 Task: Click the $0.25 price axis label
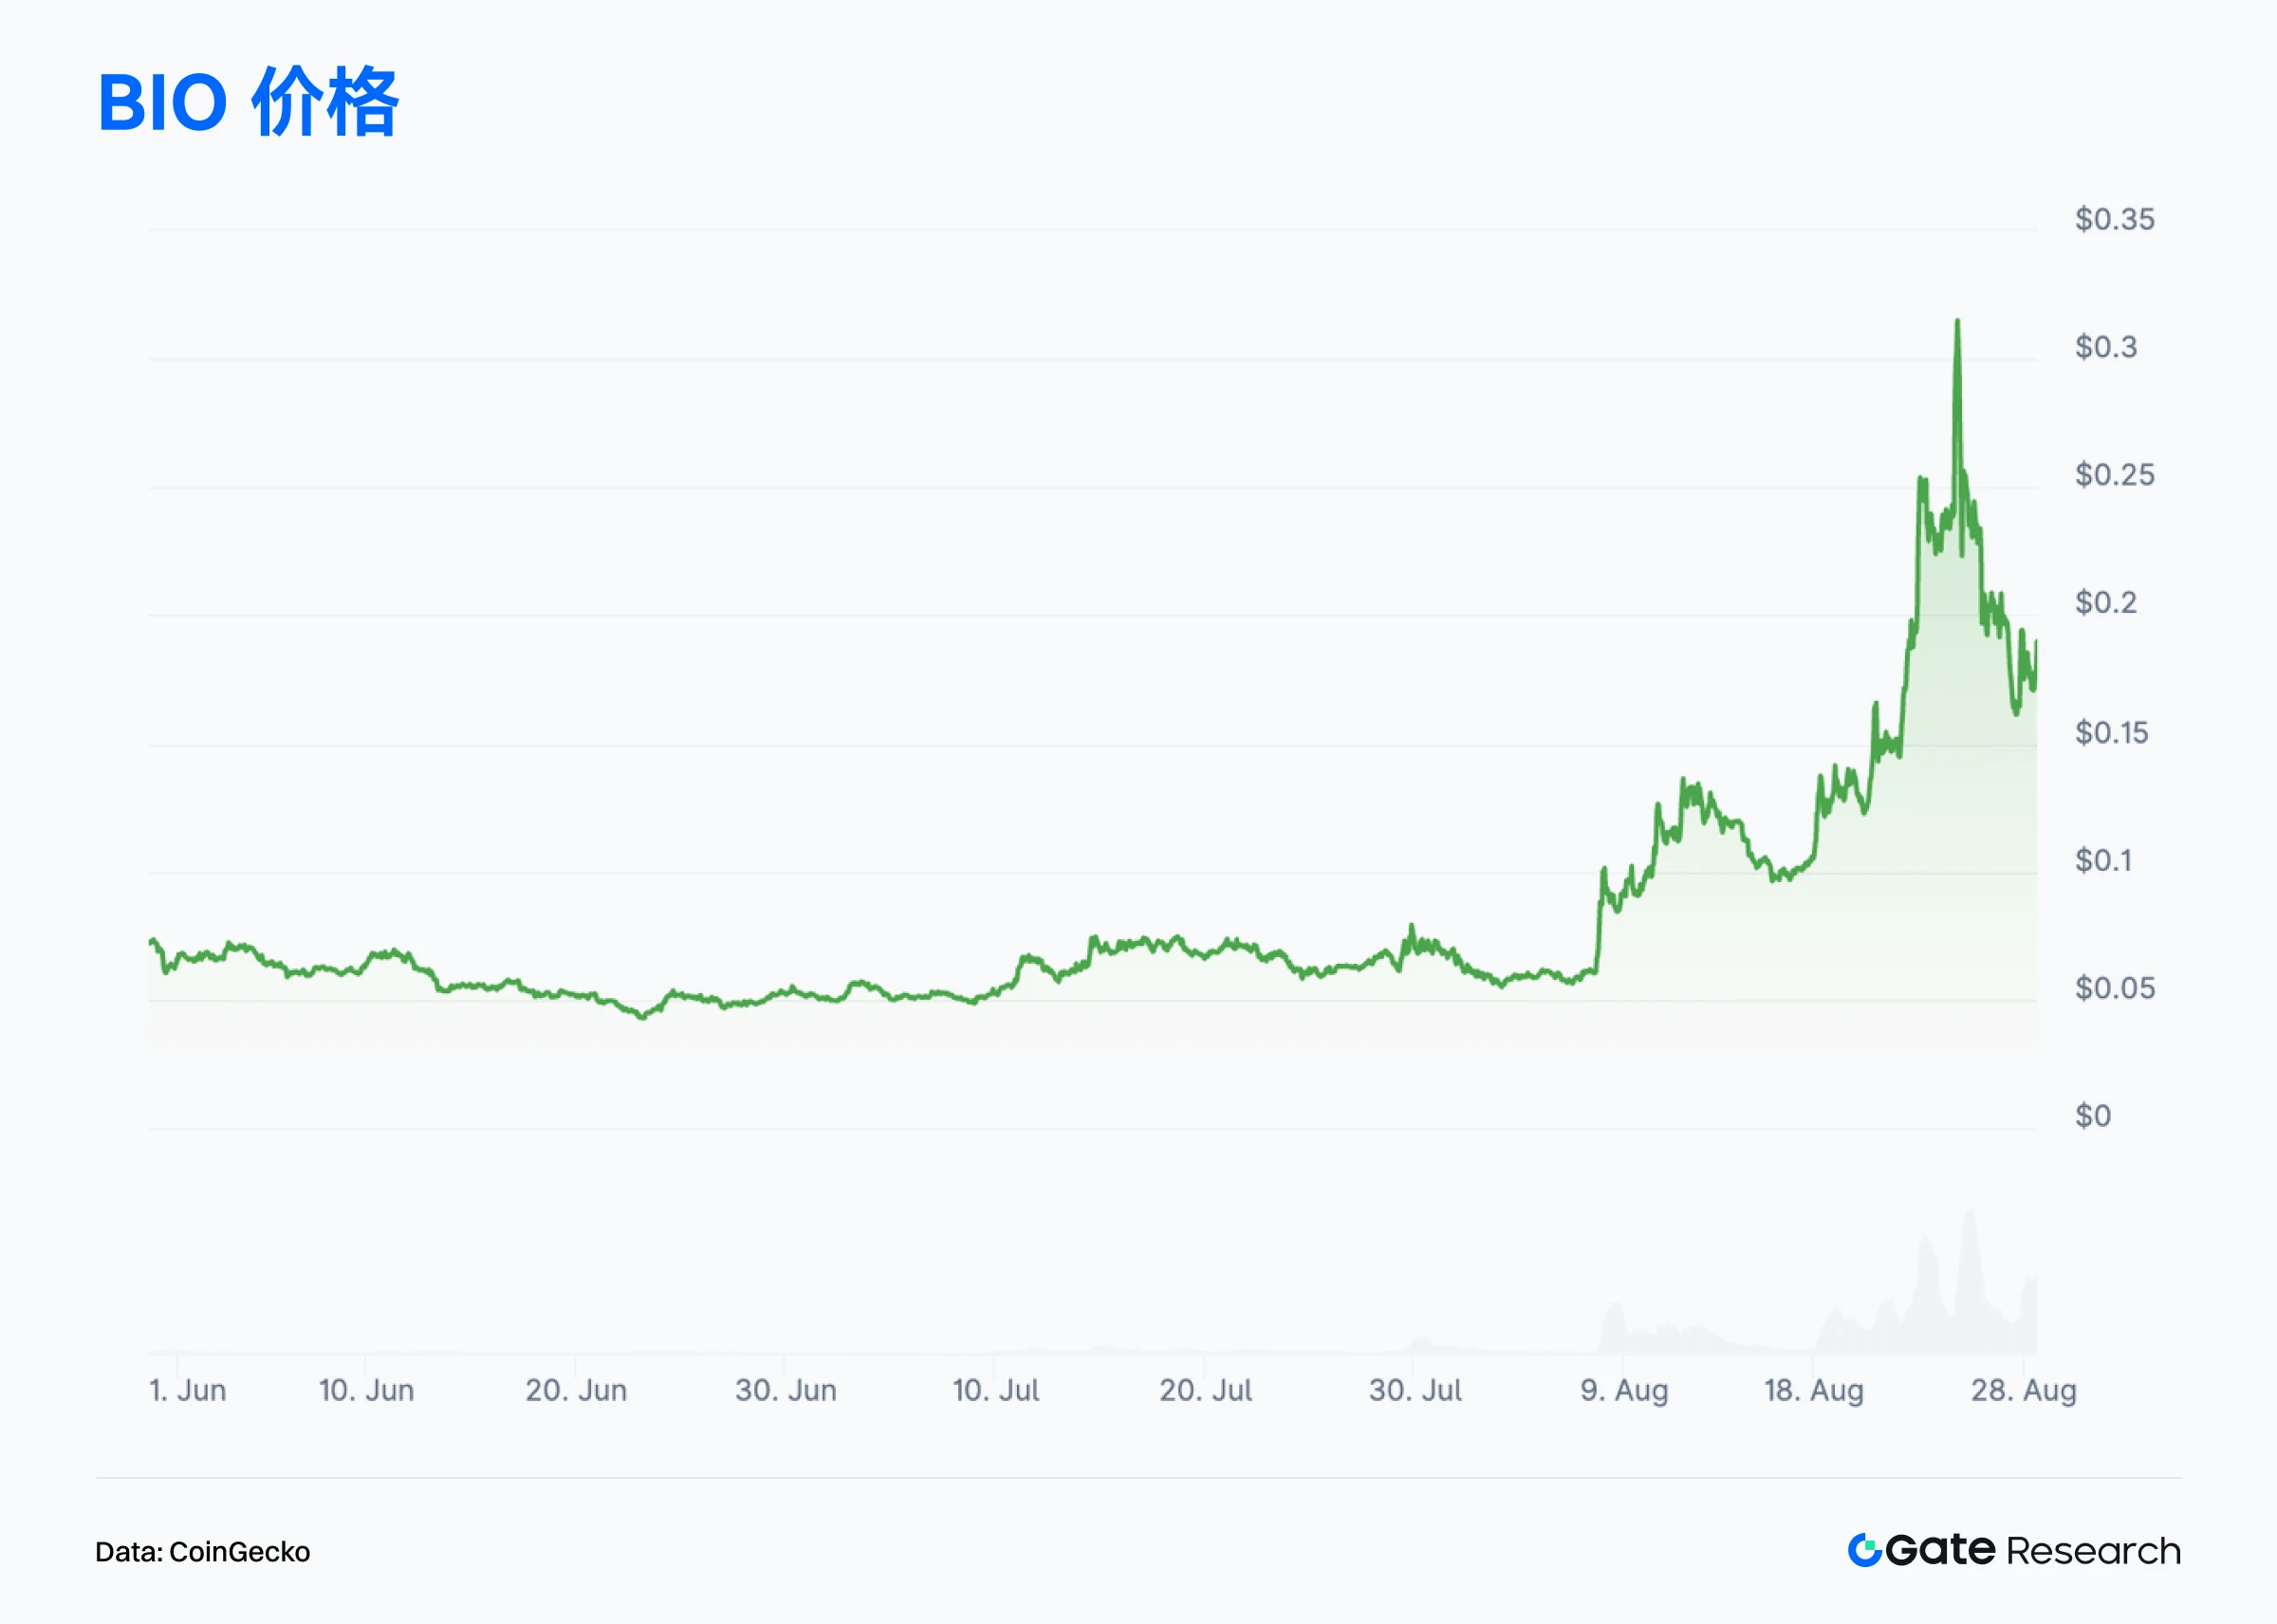tap(2114, 475)
